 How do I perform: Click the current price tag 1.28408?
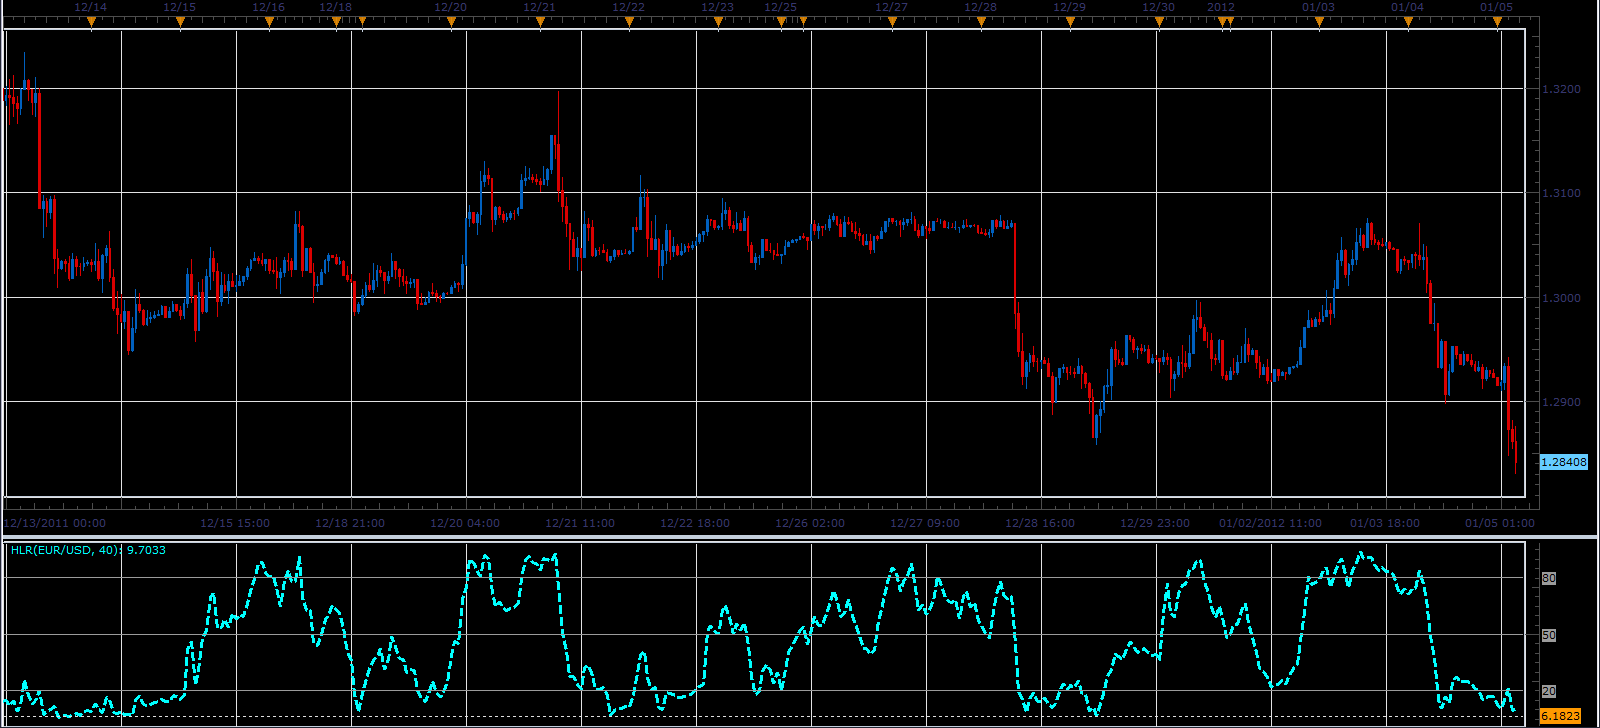click(1563, 462)
